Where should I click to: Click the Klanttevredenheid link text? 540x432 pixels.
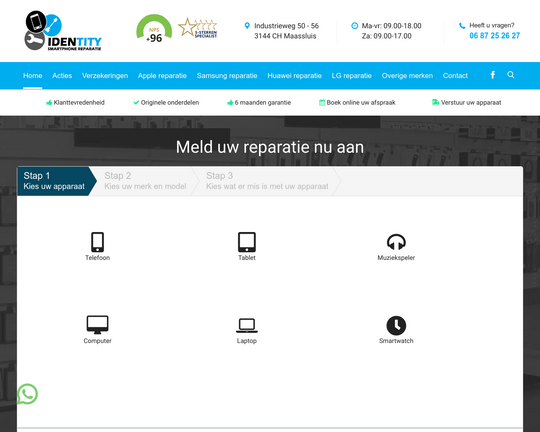[79, 102]
